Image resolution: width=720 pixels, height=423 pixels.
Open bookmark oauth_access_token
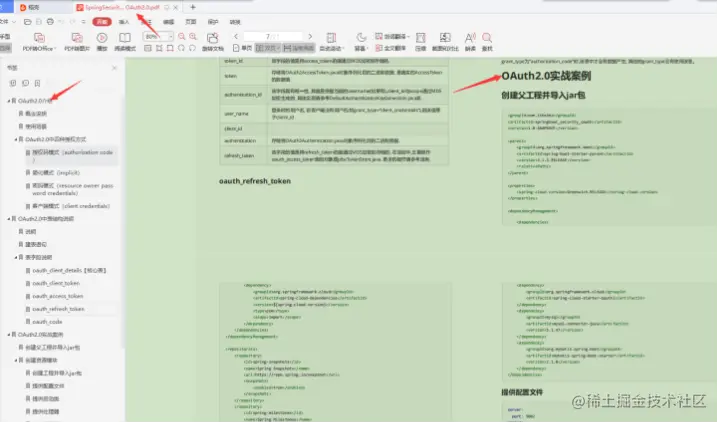pos(57,296)
